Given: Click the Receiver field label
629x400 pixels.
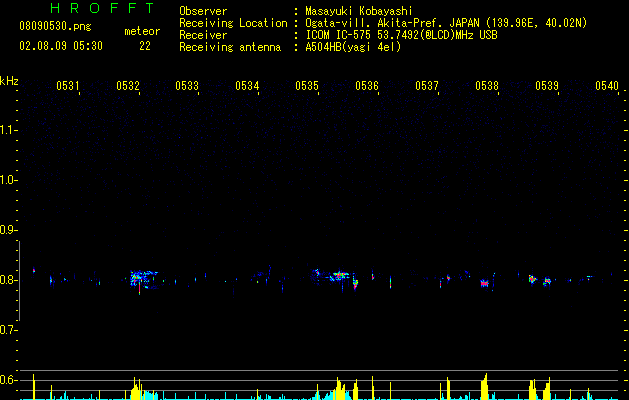Looking at the screenshot, I should [x=203, y=35].
